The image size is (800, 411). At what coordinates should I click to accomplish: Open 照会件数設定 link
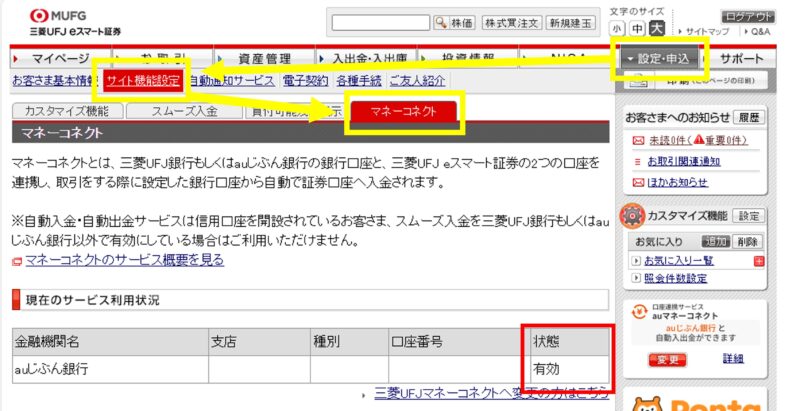676,278
